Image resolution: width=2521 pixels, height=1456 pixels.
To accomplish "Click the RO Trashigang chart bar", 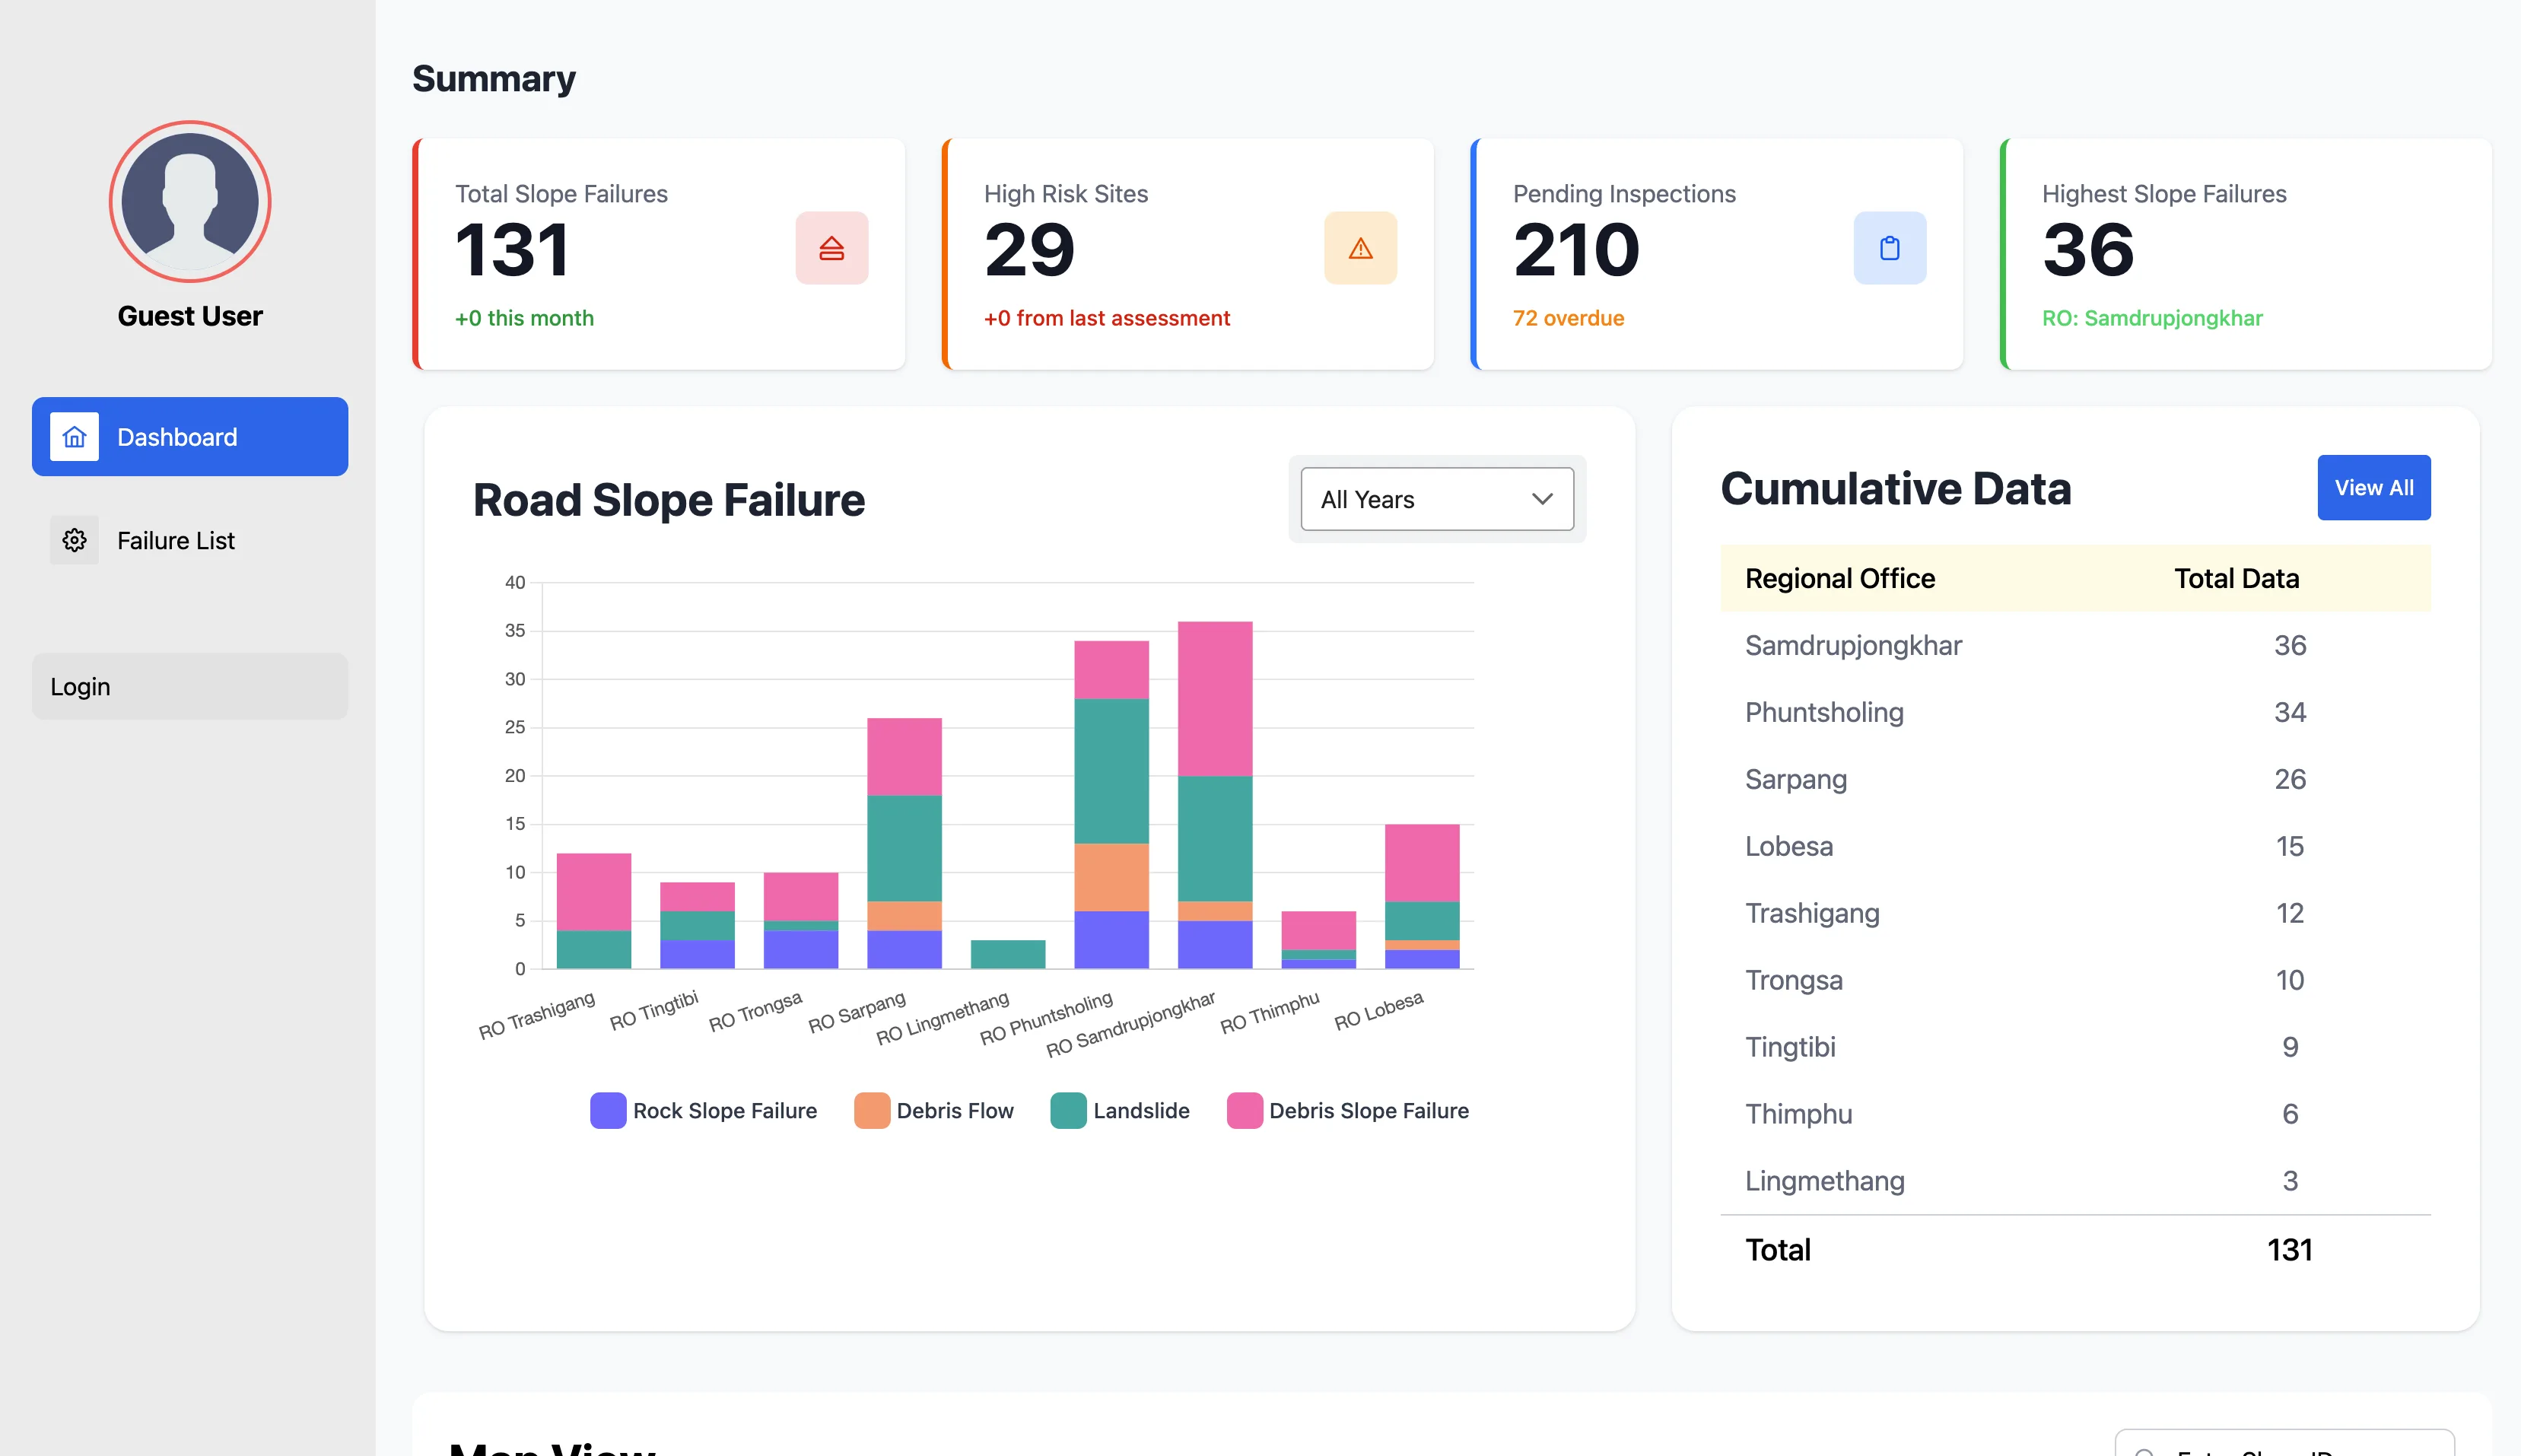I will (593, 911).
